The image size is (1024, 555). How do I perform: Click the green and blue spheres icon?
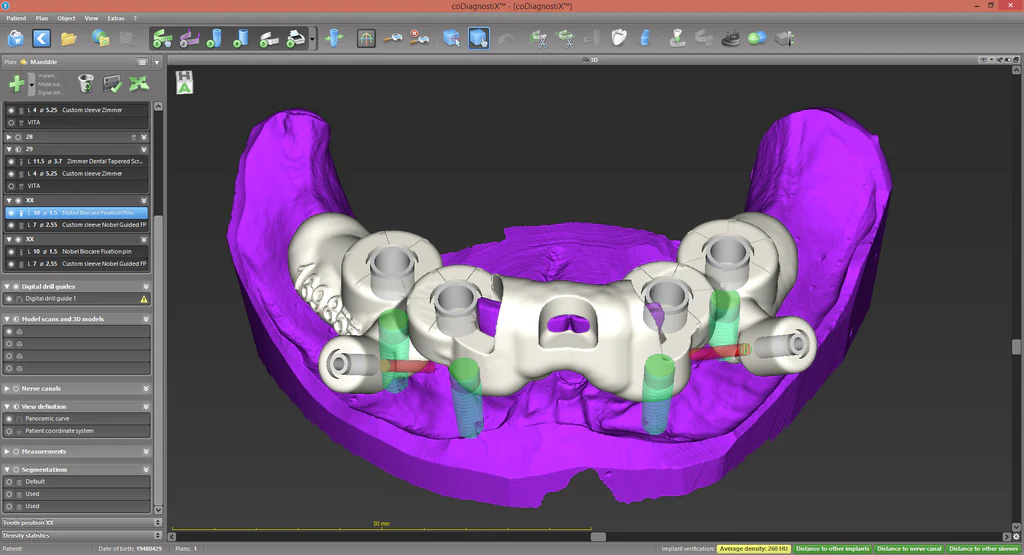pyautogui.click(x=757, y=39)
